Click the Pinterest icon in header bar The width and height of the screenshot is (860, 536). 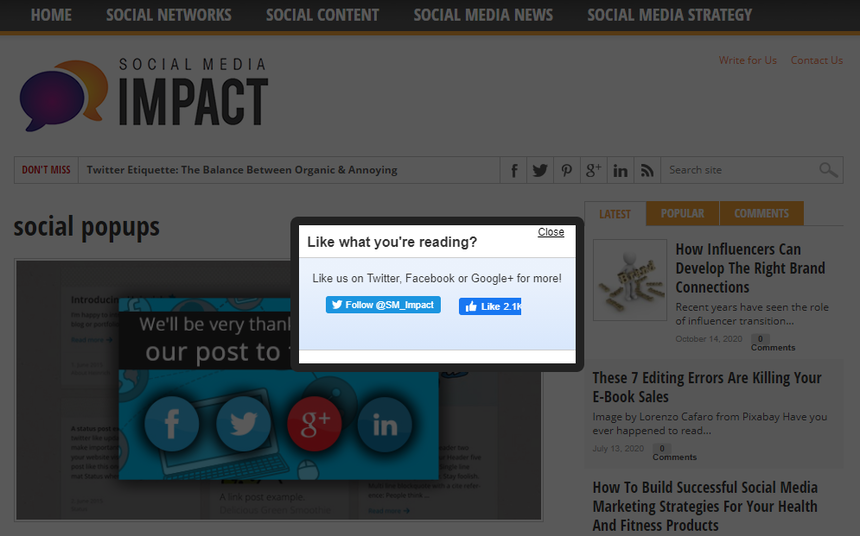pyautogui.click(x=567, y=170)
